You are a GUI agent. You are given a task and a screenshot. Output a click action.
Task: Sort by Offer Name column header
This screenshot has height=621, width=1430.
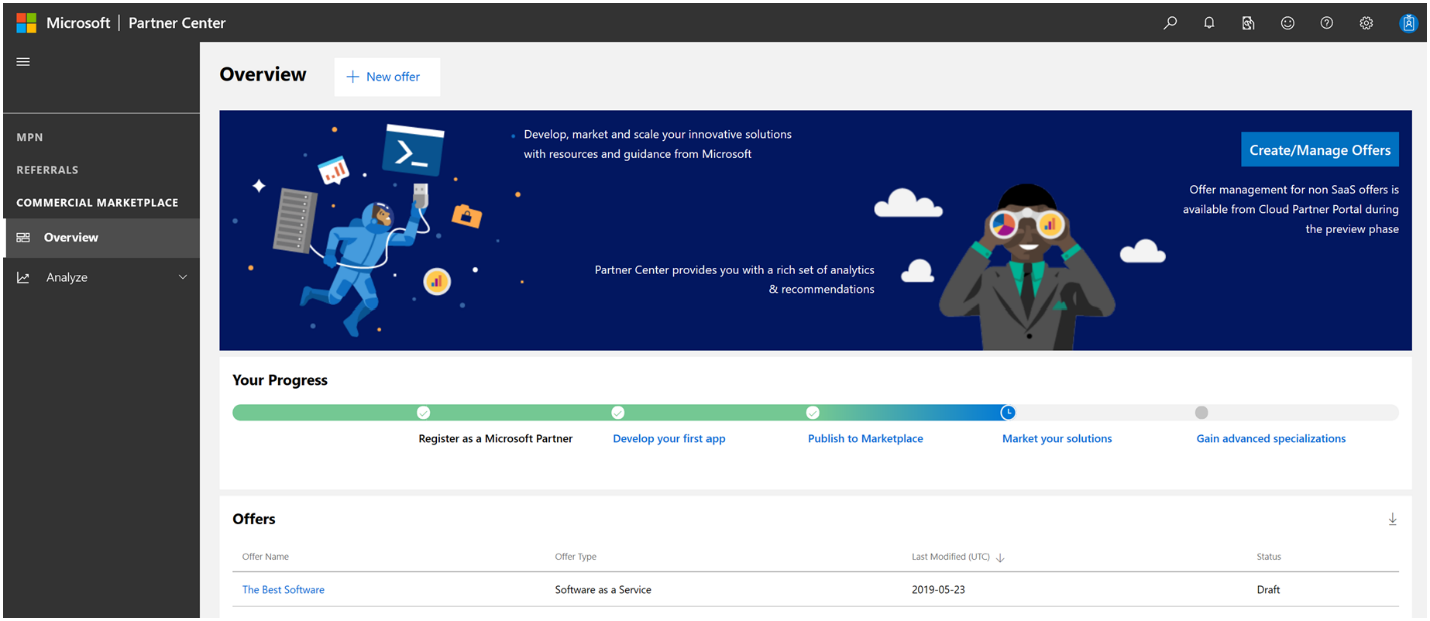pyautogui.click(x=265, y=557)
